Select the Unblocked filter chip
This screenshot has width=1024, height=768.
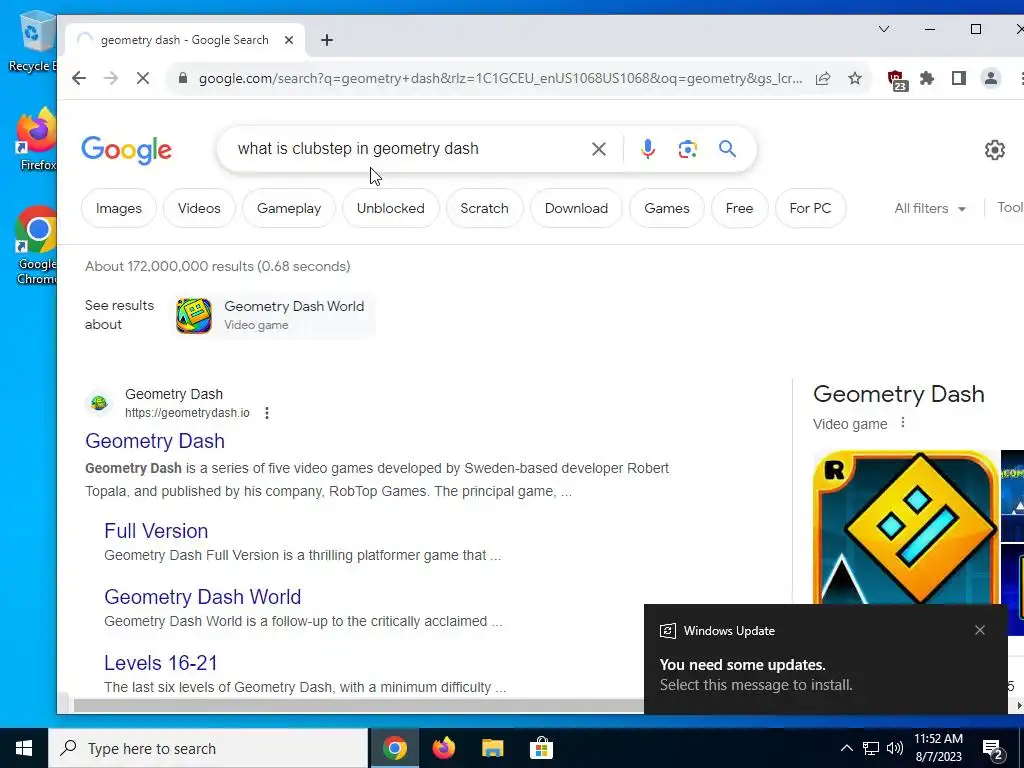[x=391, y=208]
